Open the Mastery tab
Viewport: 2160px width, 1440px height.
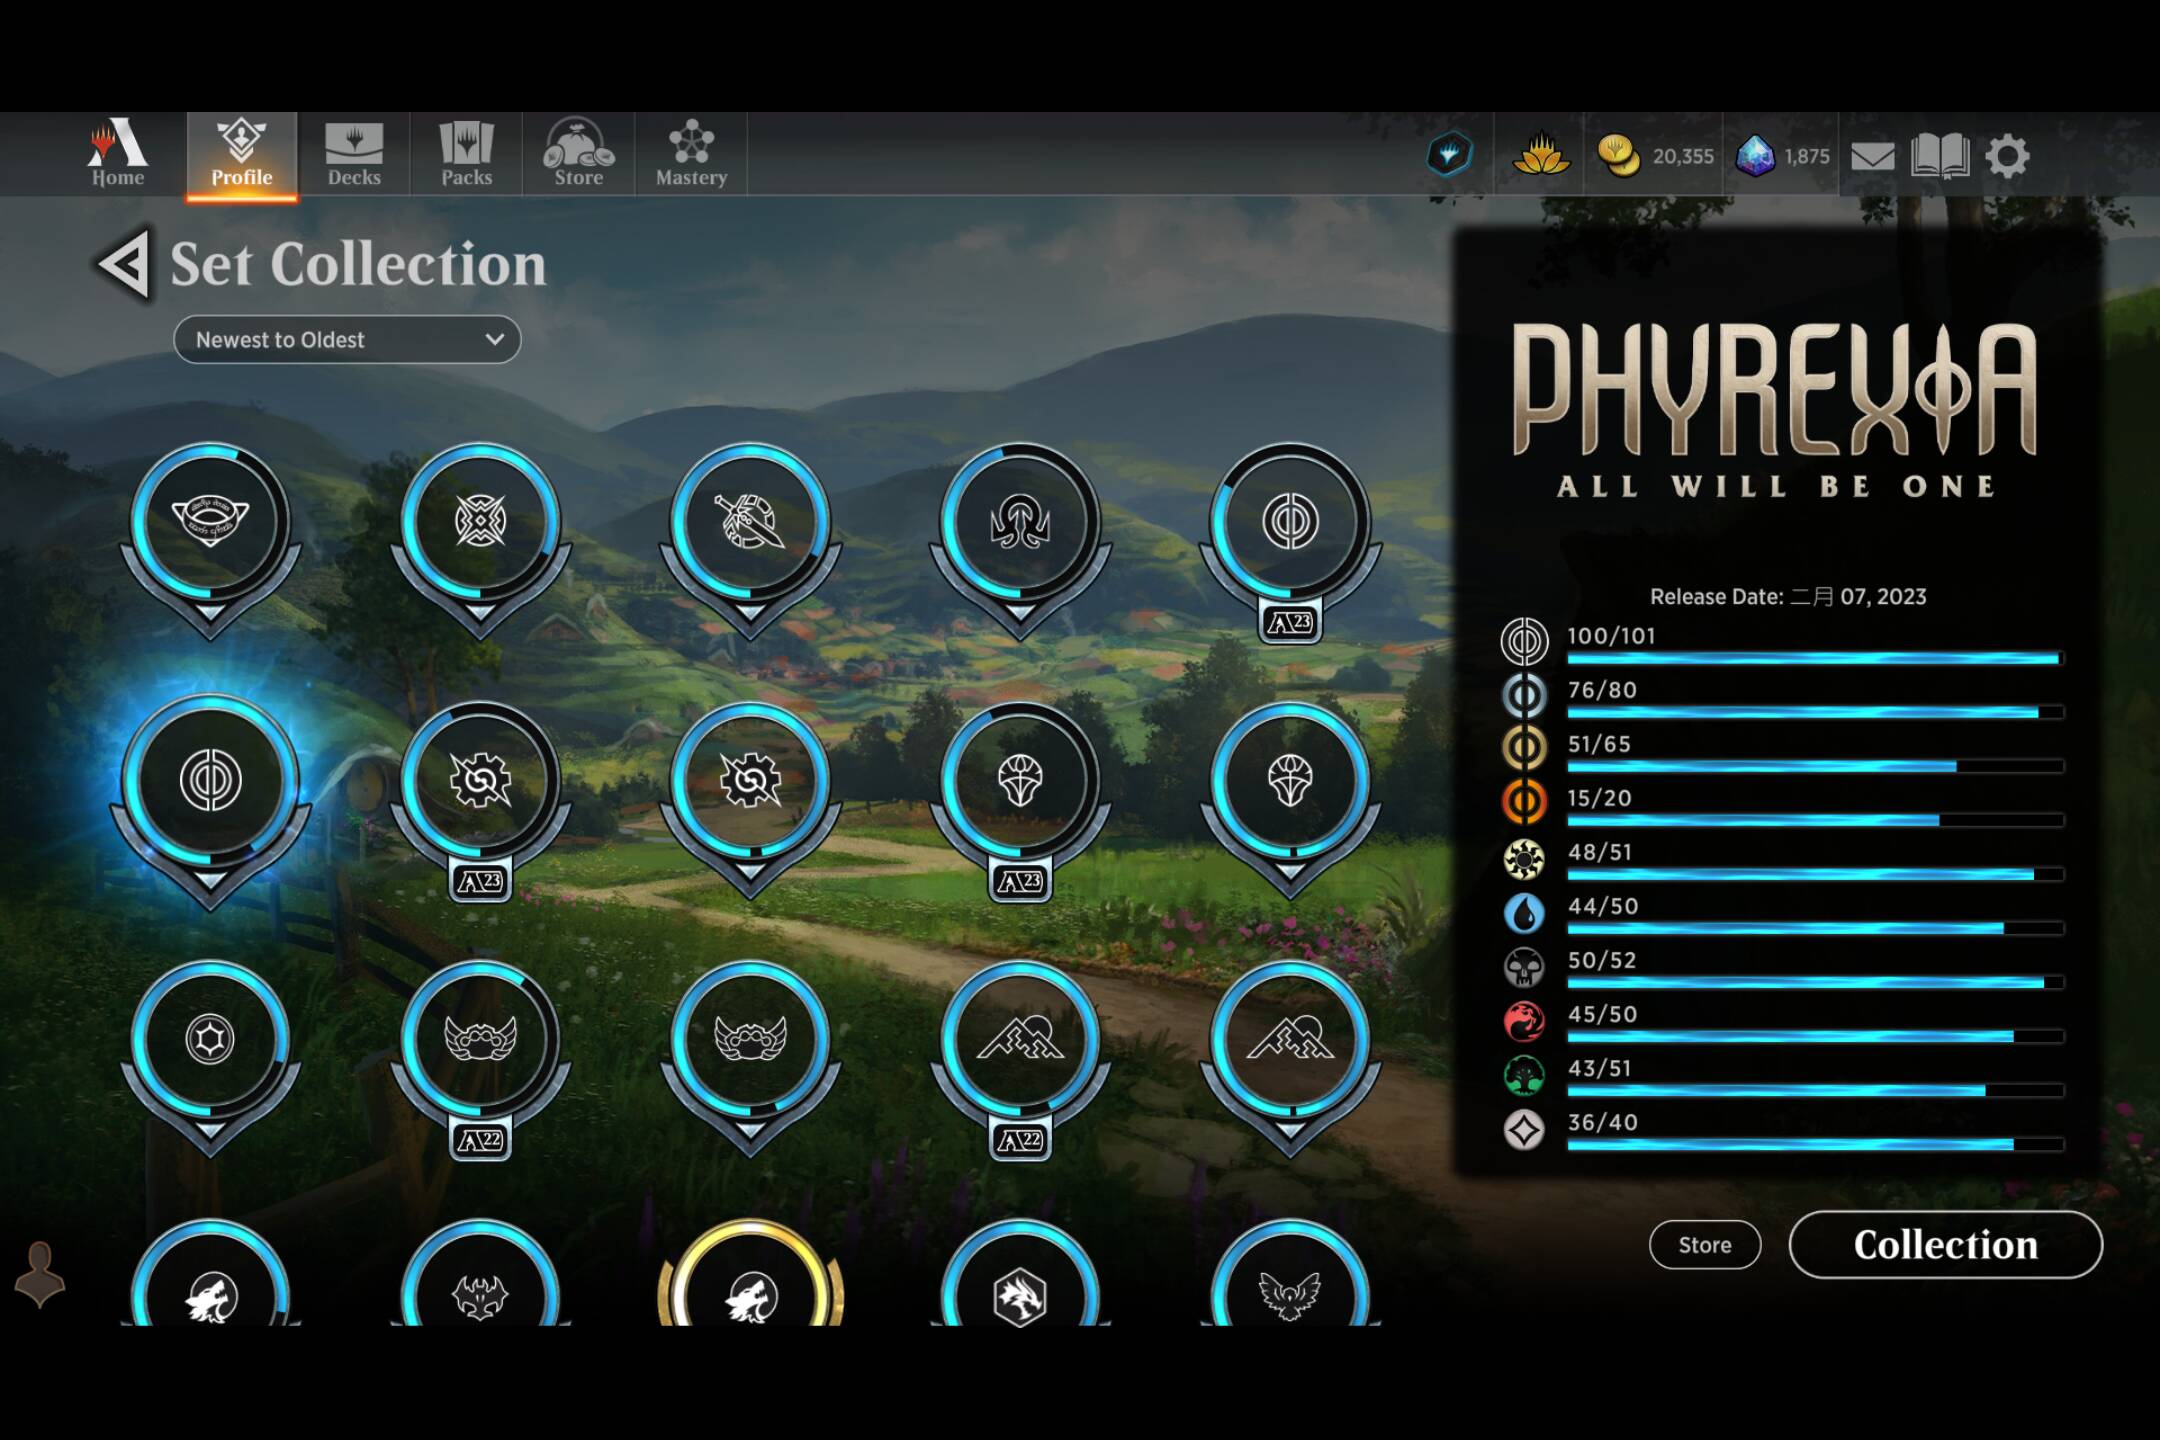point(691,154)
